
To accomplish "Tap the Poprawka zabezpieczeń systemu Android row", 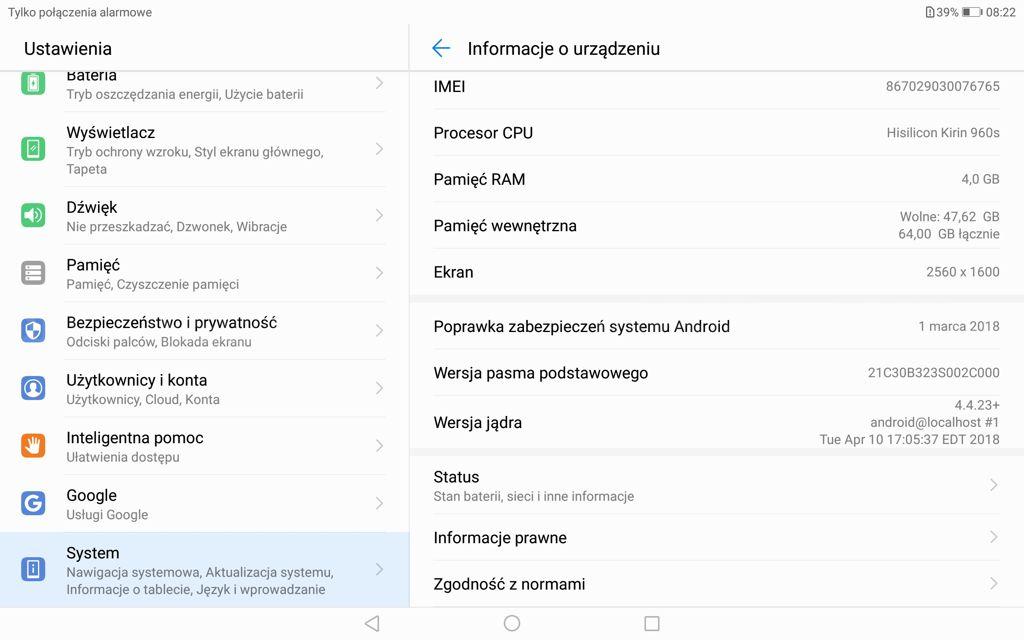I will (x=716, y=326).
